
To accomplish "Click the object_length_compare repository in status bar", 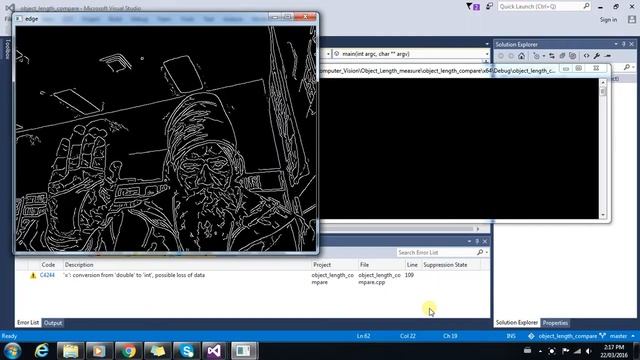I will [x=563, y=336].
